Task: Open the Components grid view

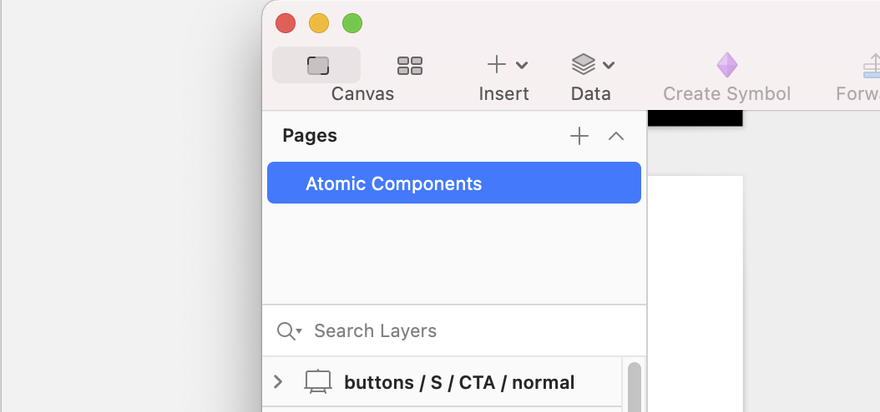Action: [410, 65]
